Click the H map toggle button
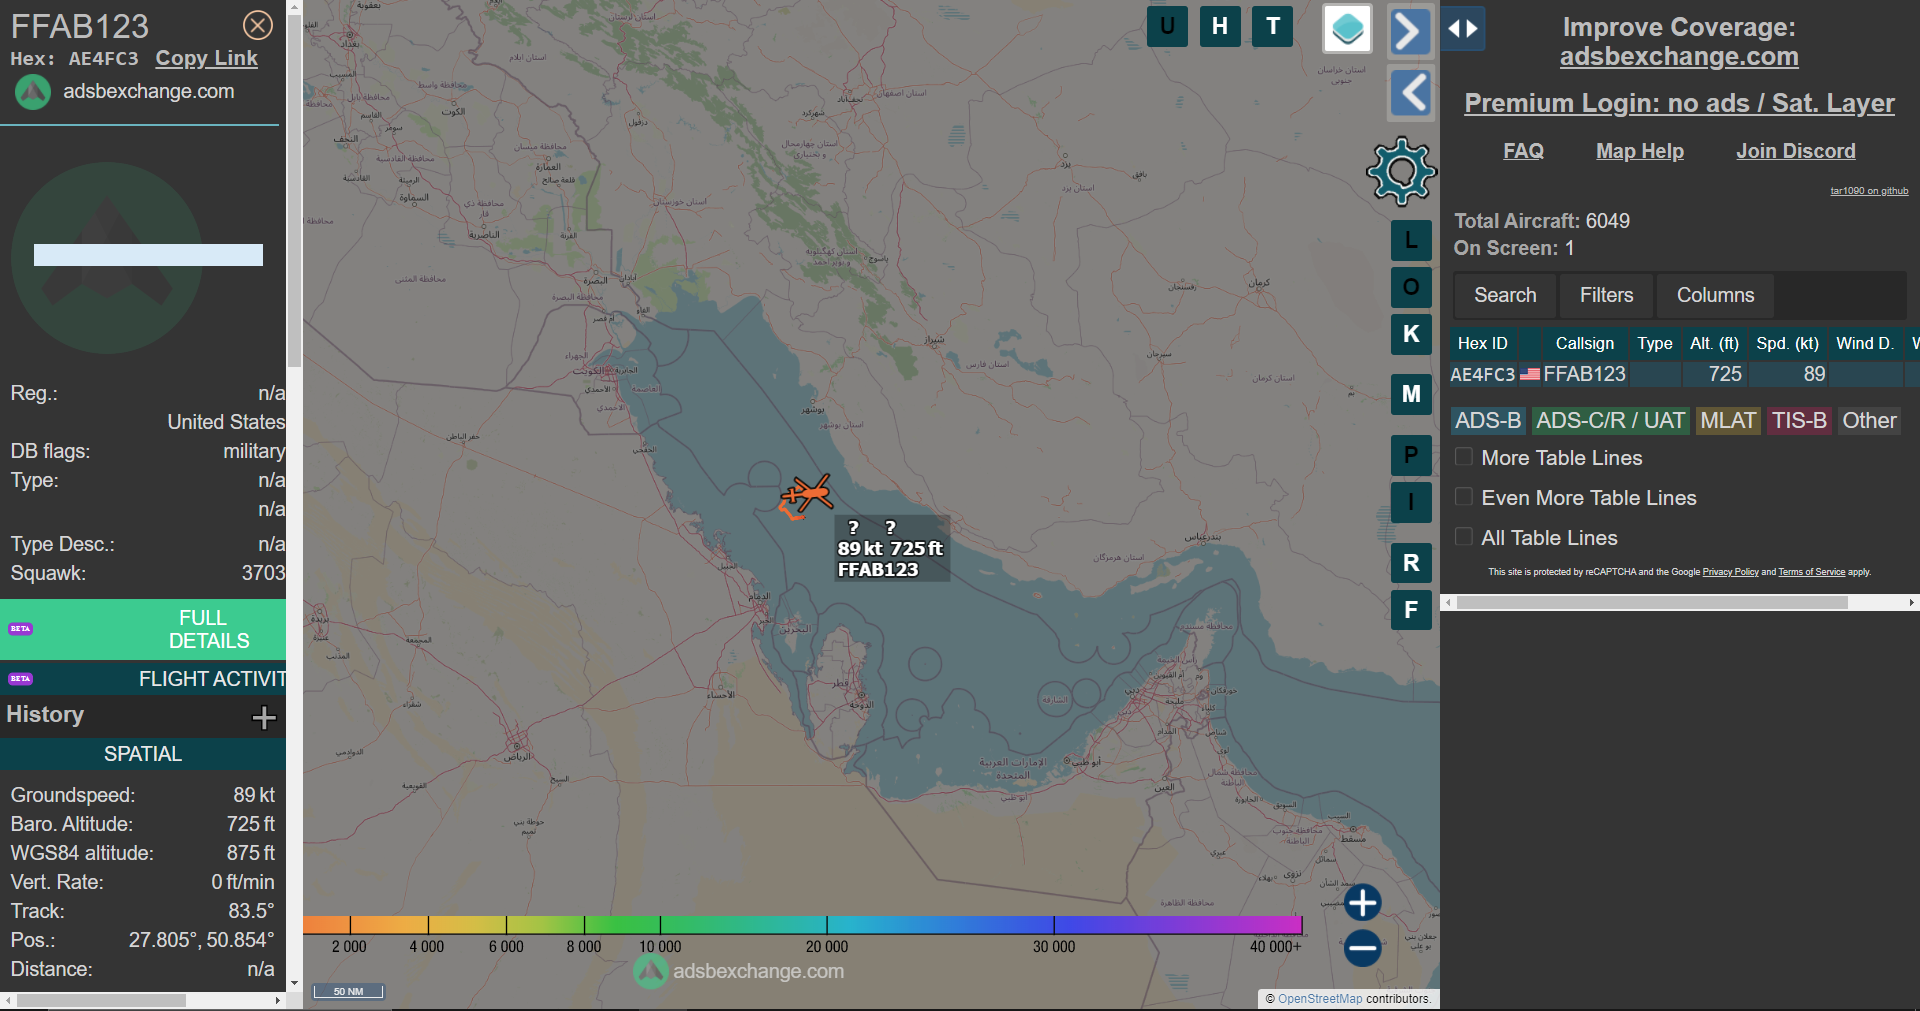1920x1011 pixels. point(1220,27)
